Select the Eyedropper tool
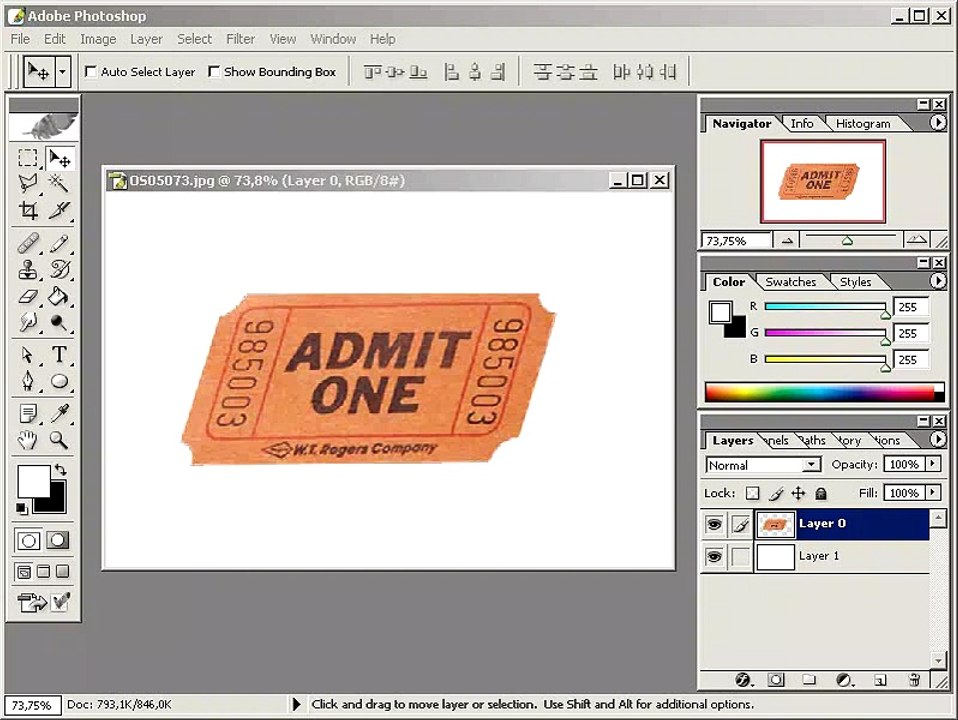Image resolution: width=958 pixels, height=720 pixels. click(x=59, y=414)
